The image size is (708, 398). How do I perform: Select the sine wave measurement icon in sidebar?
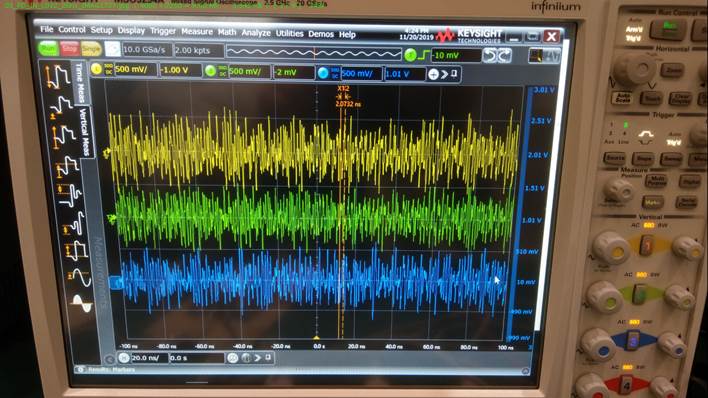coord(79,277)
